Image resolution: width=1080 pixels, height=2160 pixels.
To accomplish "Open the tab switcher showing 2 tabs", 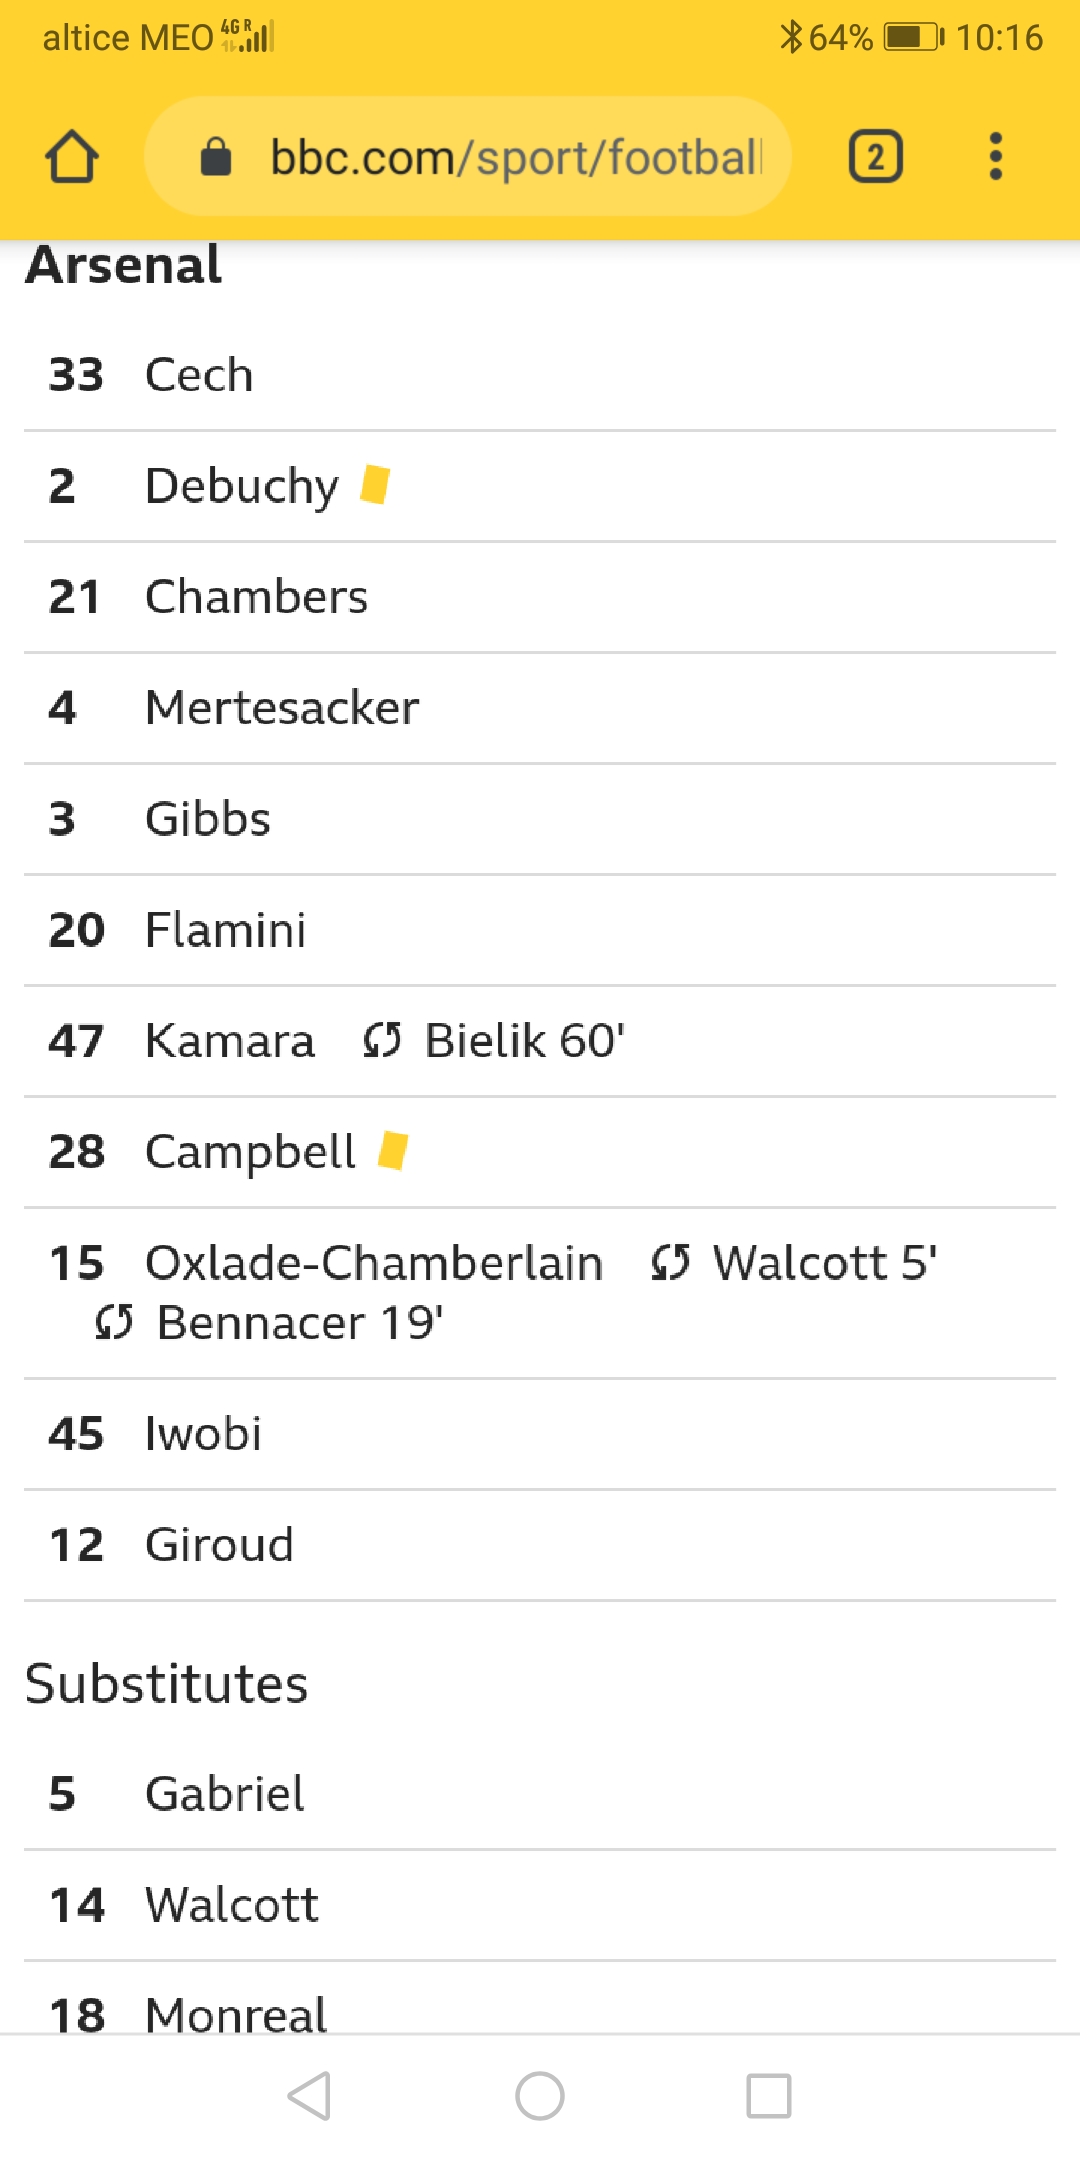I will point(875,157).
